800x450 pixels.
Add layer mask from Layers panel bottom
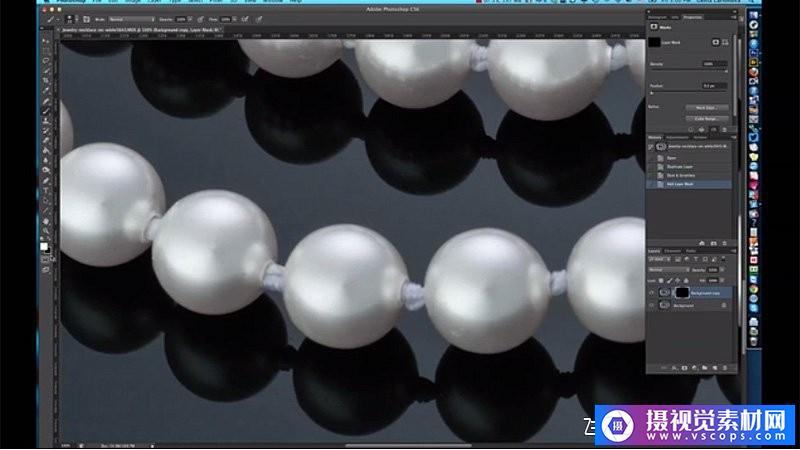(684, 368)
